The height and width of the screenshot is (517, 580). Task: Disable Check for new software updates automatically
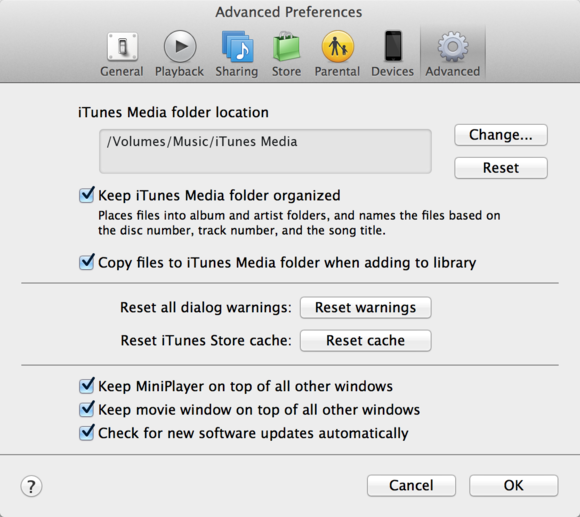tap(87, 433)
